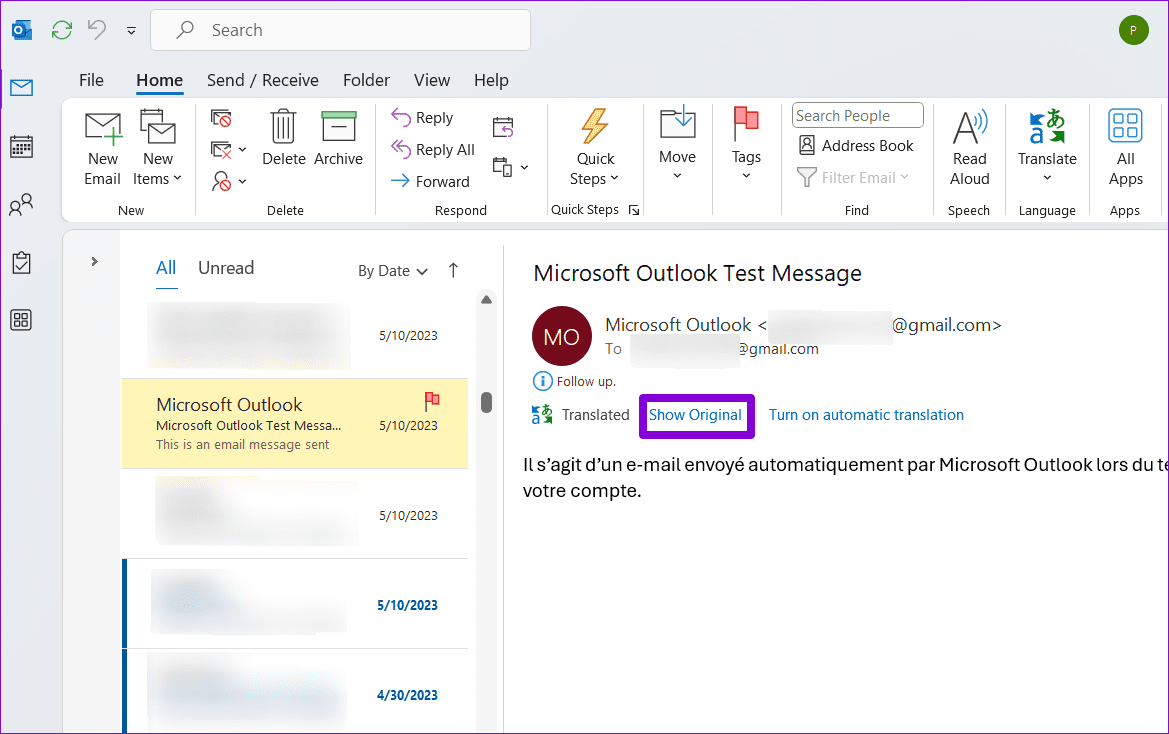Click Show Original on the translated email
Screen dimensions: 1169x734
click(x=696, y=414)
